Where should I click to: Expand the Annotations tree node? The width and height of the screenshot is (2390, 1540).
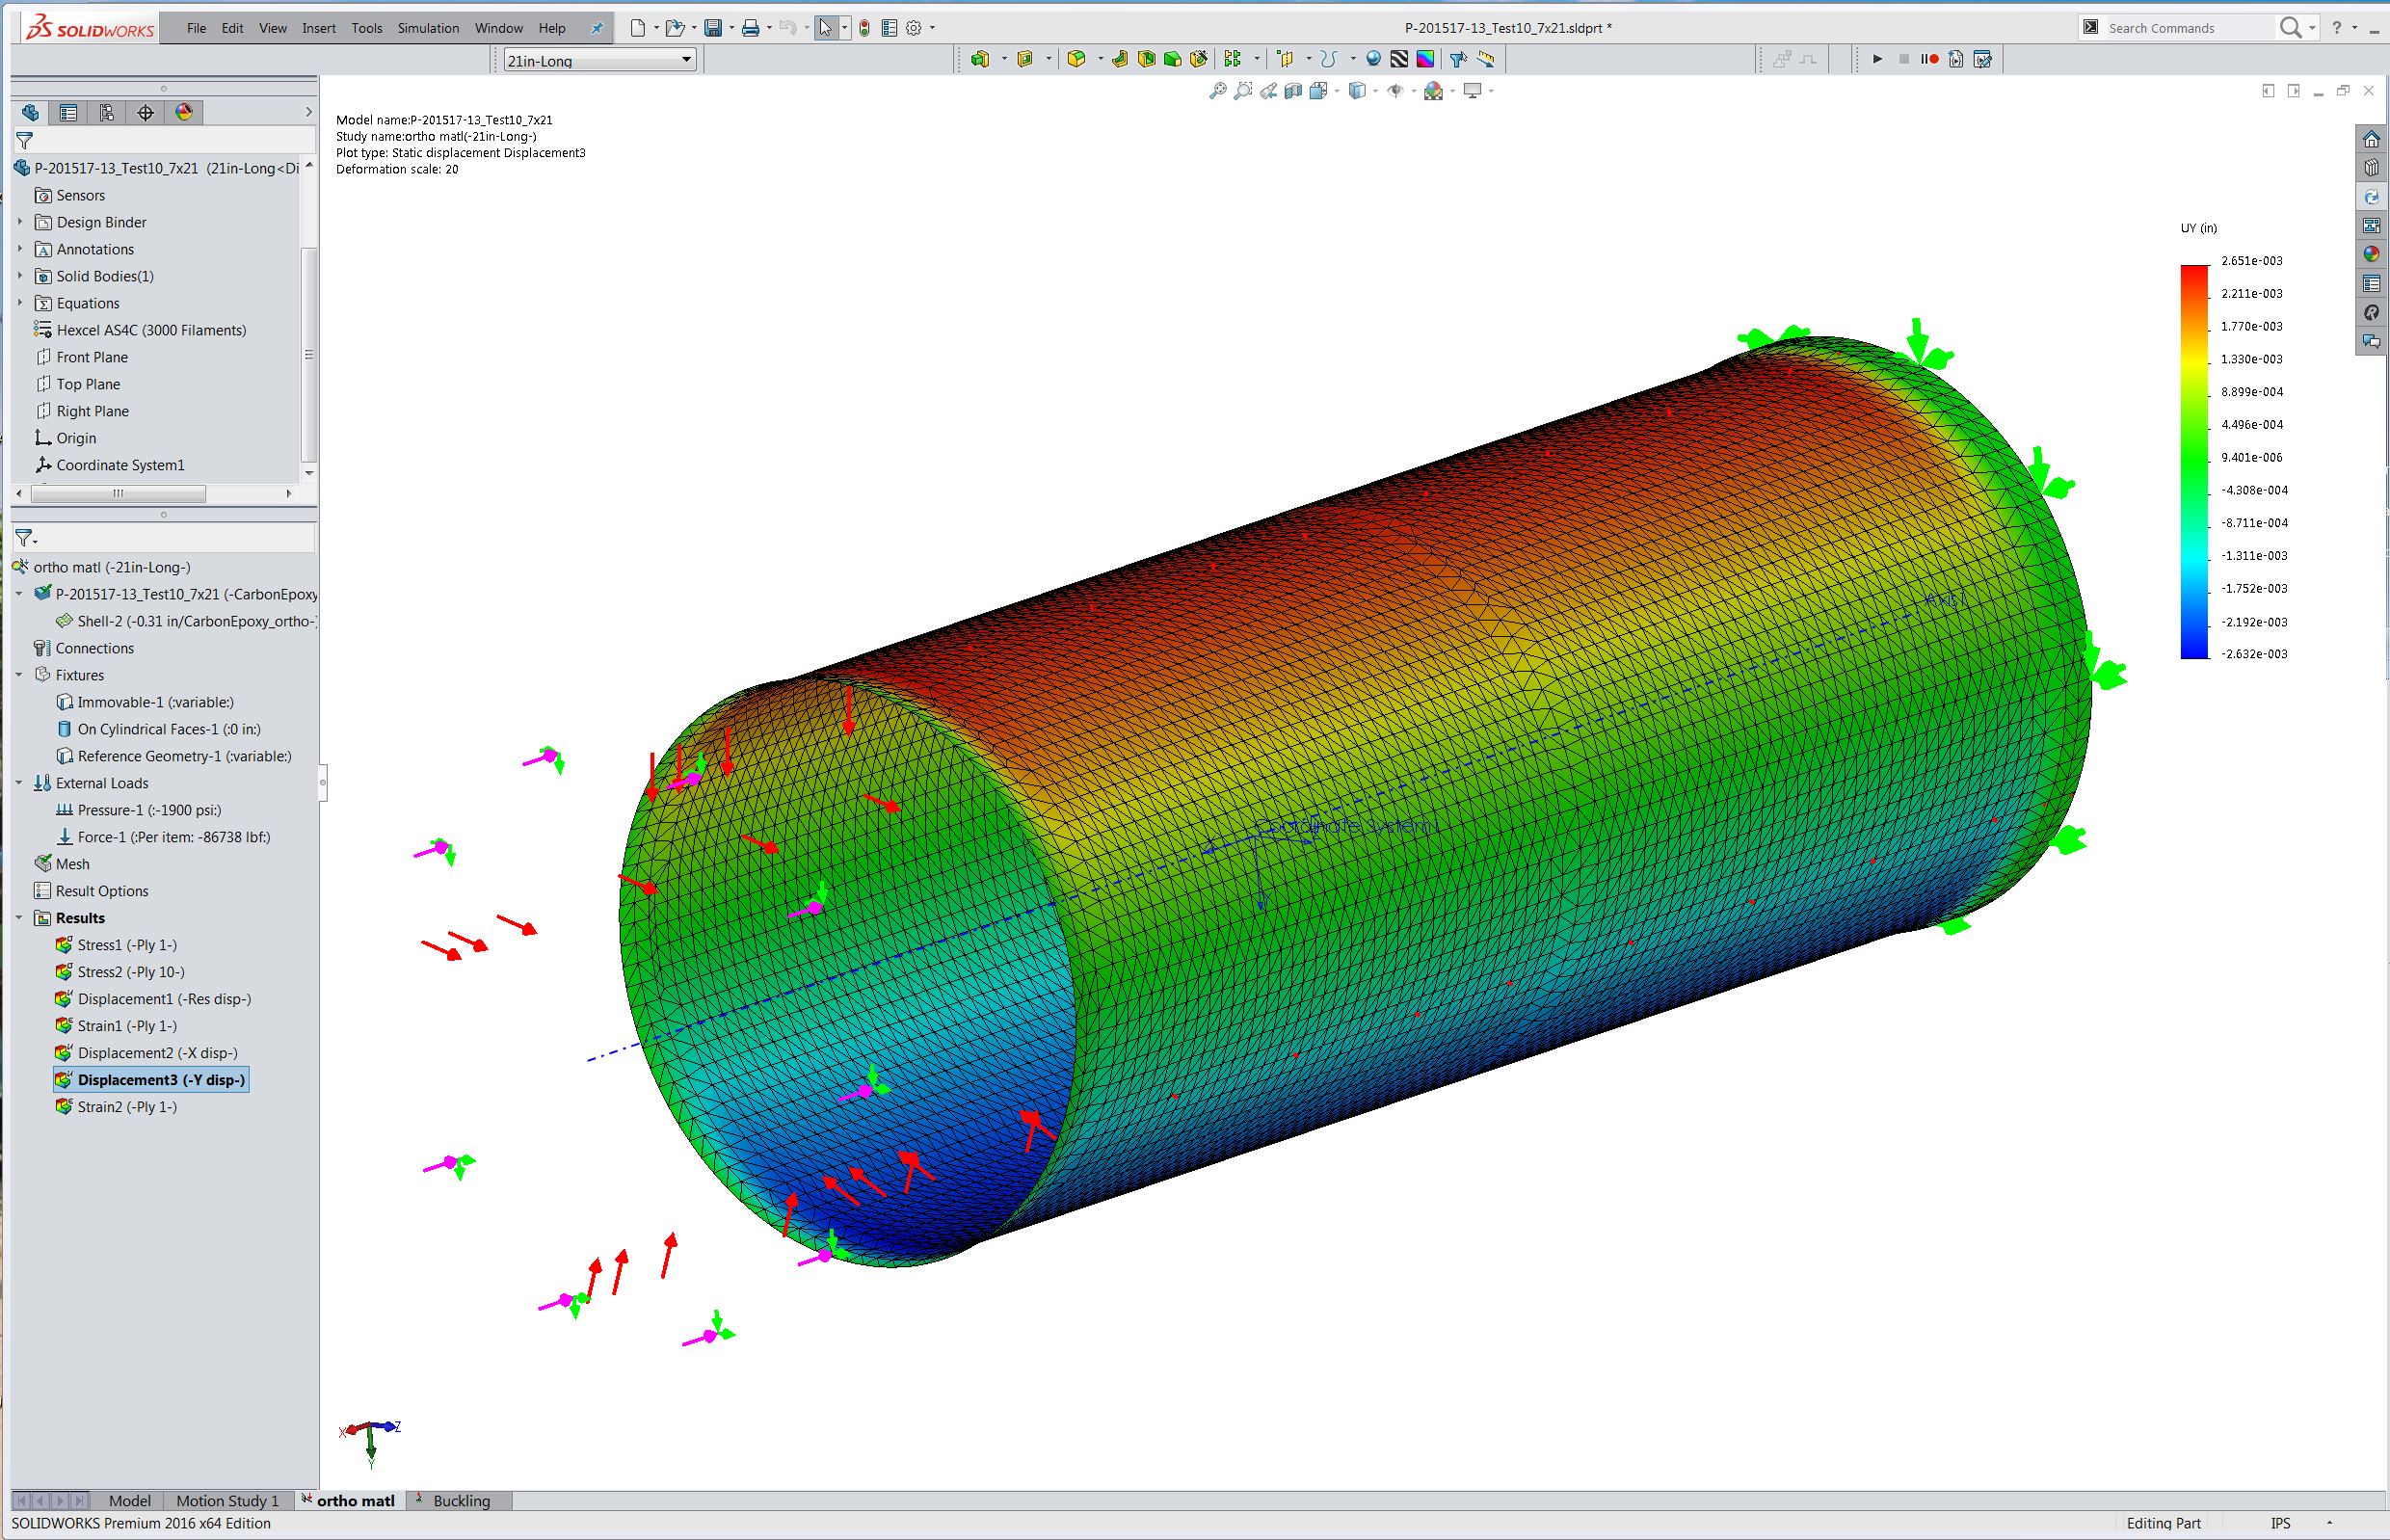[20, 249]
